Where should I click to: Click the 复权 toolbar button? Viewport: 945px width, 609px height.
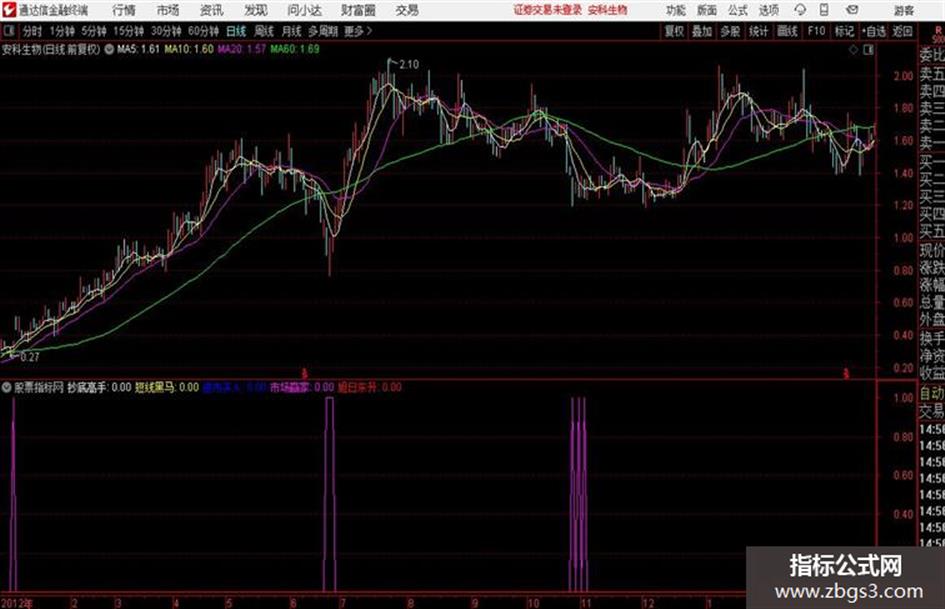[x=674, y=31]
